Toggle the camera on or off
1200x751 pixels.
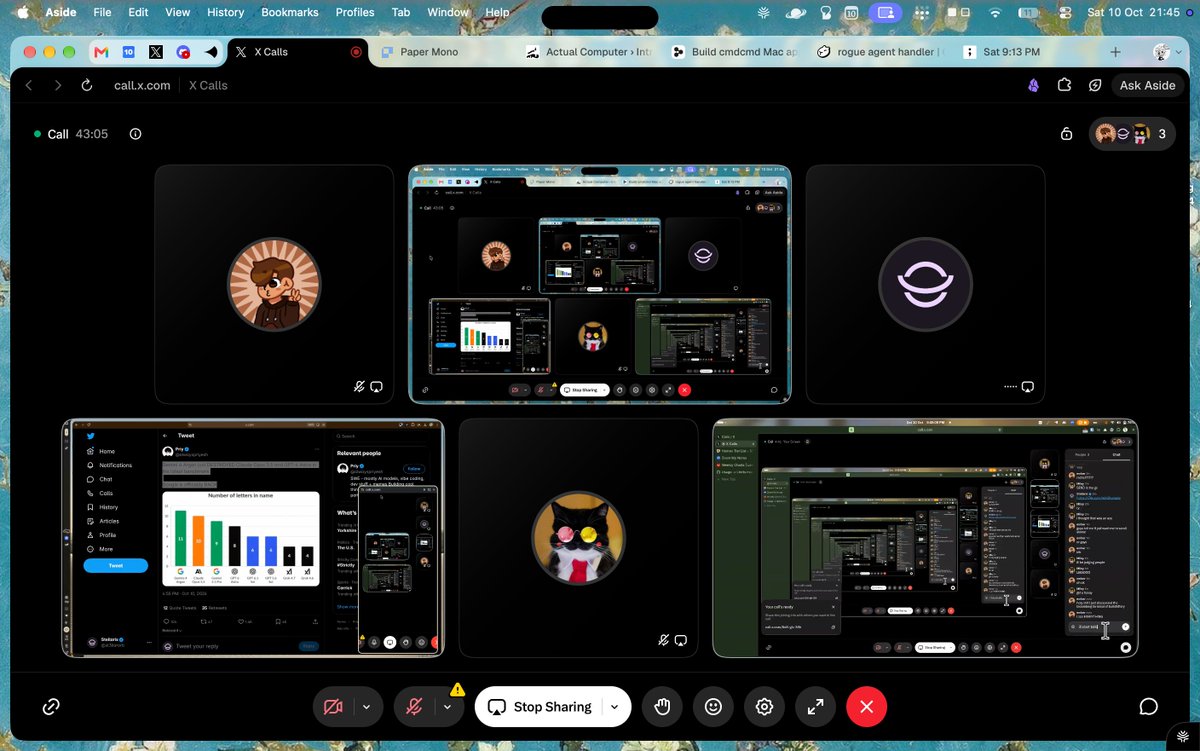point(333,707)
